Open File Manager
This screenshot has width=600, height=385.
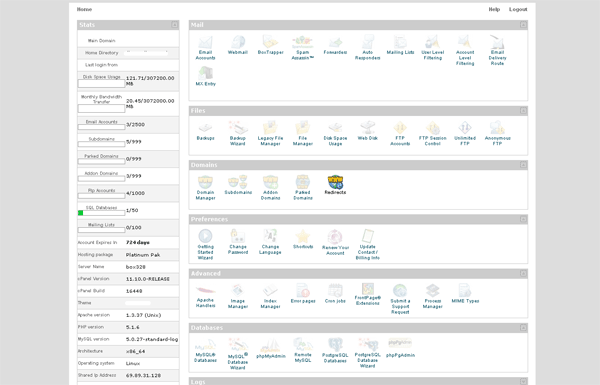303,134
